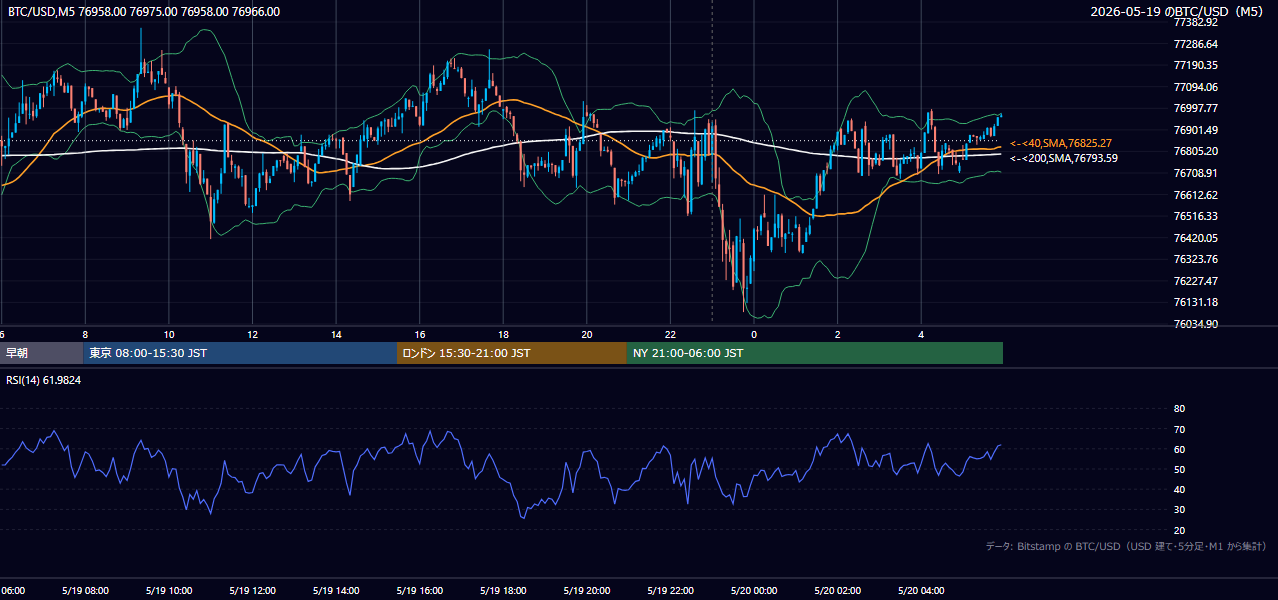Click the 5/19 12:00 time axis label

pos(252,591)
